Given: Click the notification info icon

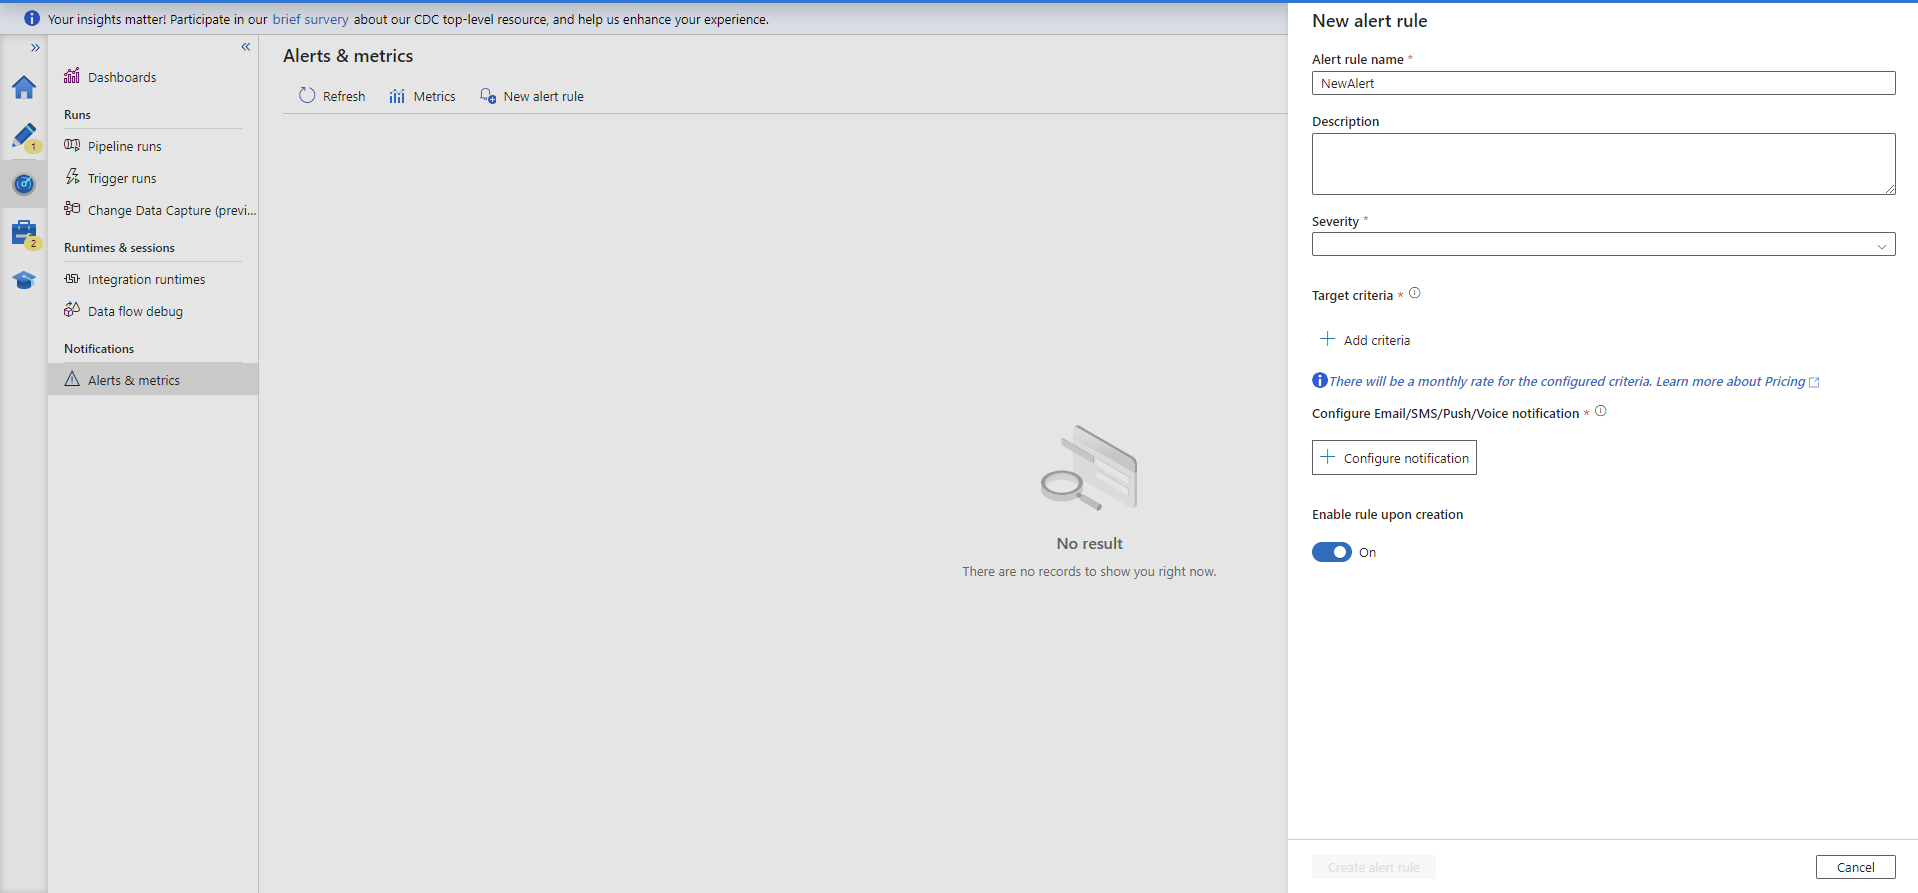Looking at the screenshot, I should 1600,411.
